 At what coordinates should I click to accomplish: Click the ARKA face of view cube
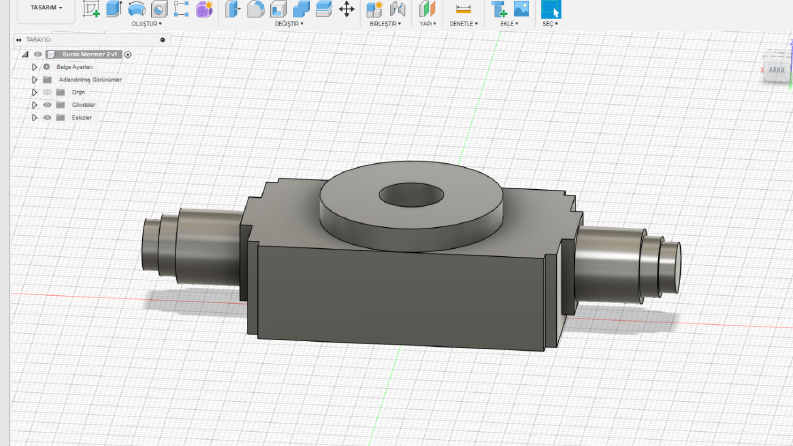pos(776,70)
